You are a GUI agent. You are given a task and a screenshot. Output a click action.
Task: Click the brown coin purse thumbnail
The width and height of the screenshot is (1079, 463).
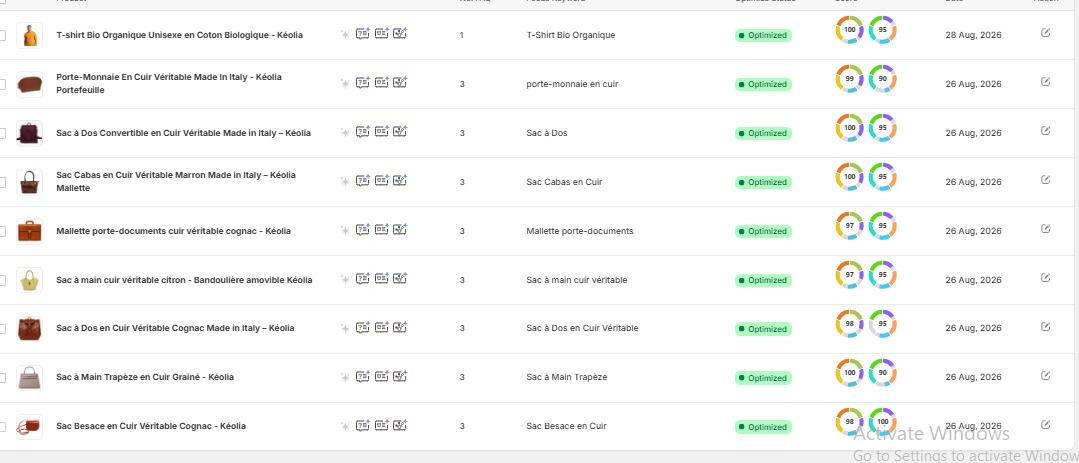(30, 84)
